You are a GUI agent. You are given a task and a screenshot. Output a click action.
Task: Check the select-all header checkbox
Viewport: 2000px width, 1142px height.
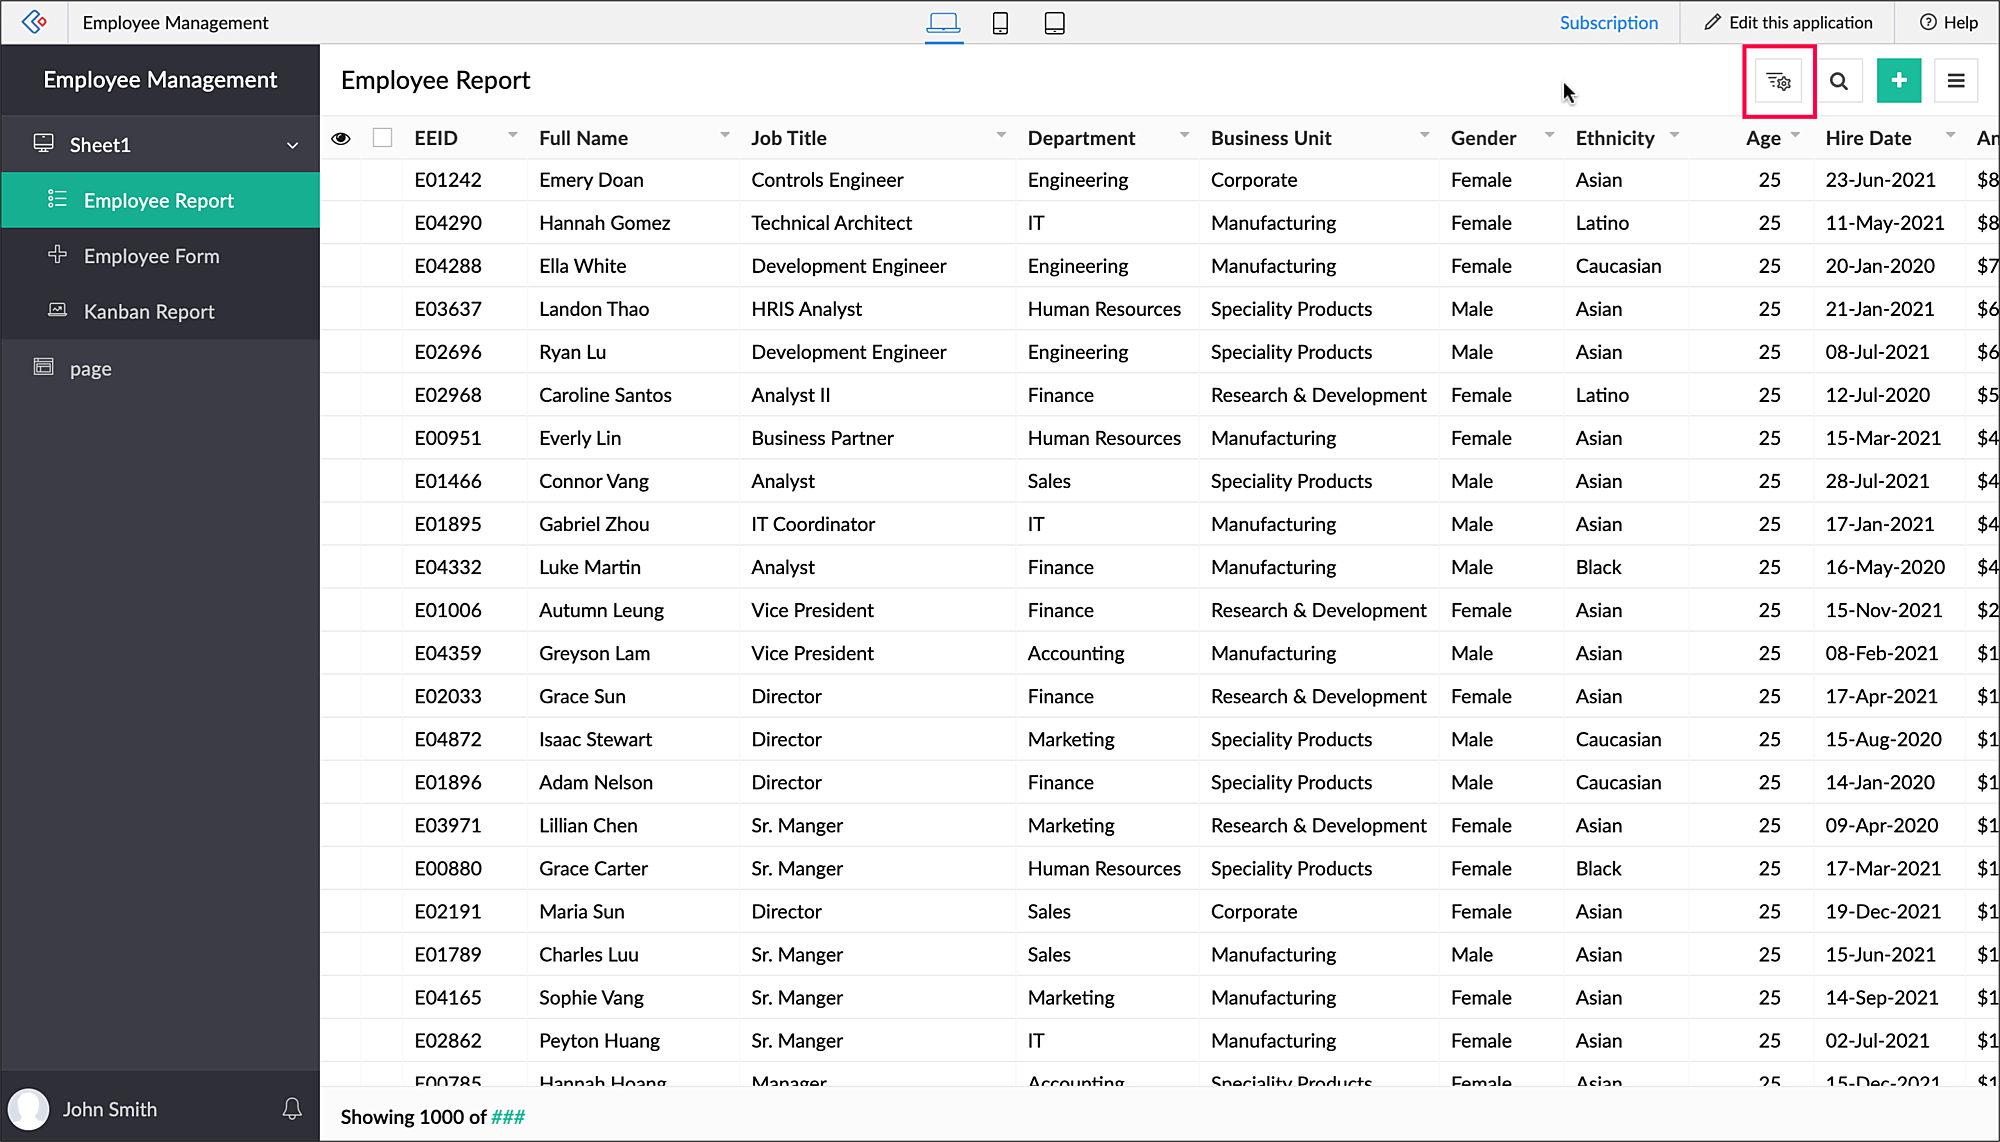click(382, 138)
